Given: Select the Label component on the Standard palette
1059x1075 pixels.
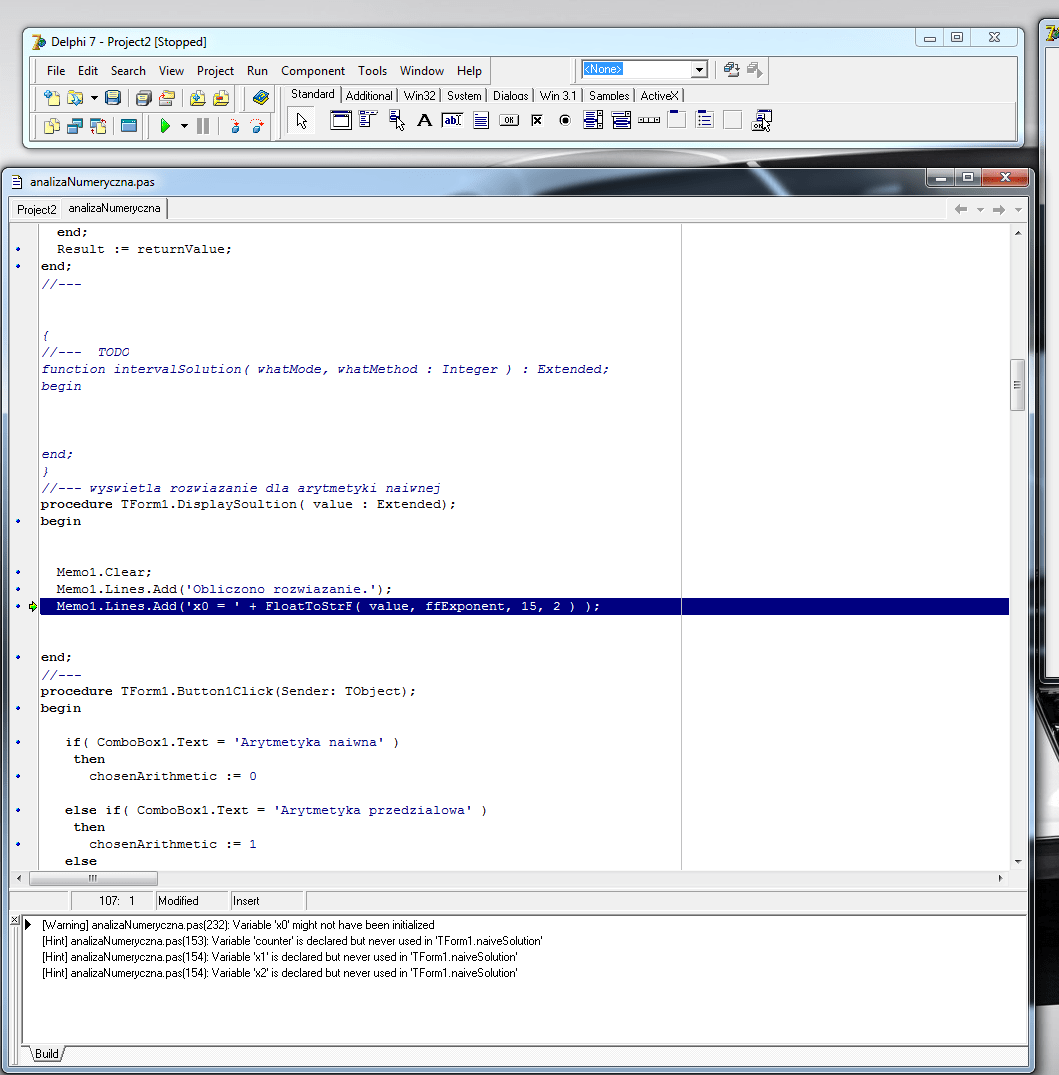Looking at the screenshot, I should pos(424,119).
